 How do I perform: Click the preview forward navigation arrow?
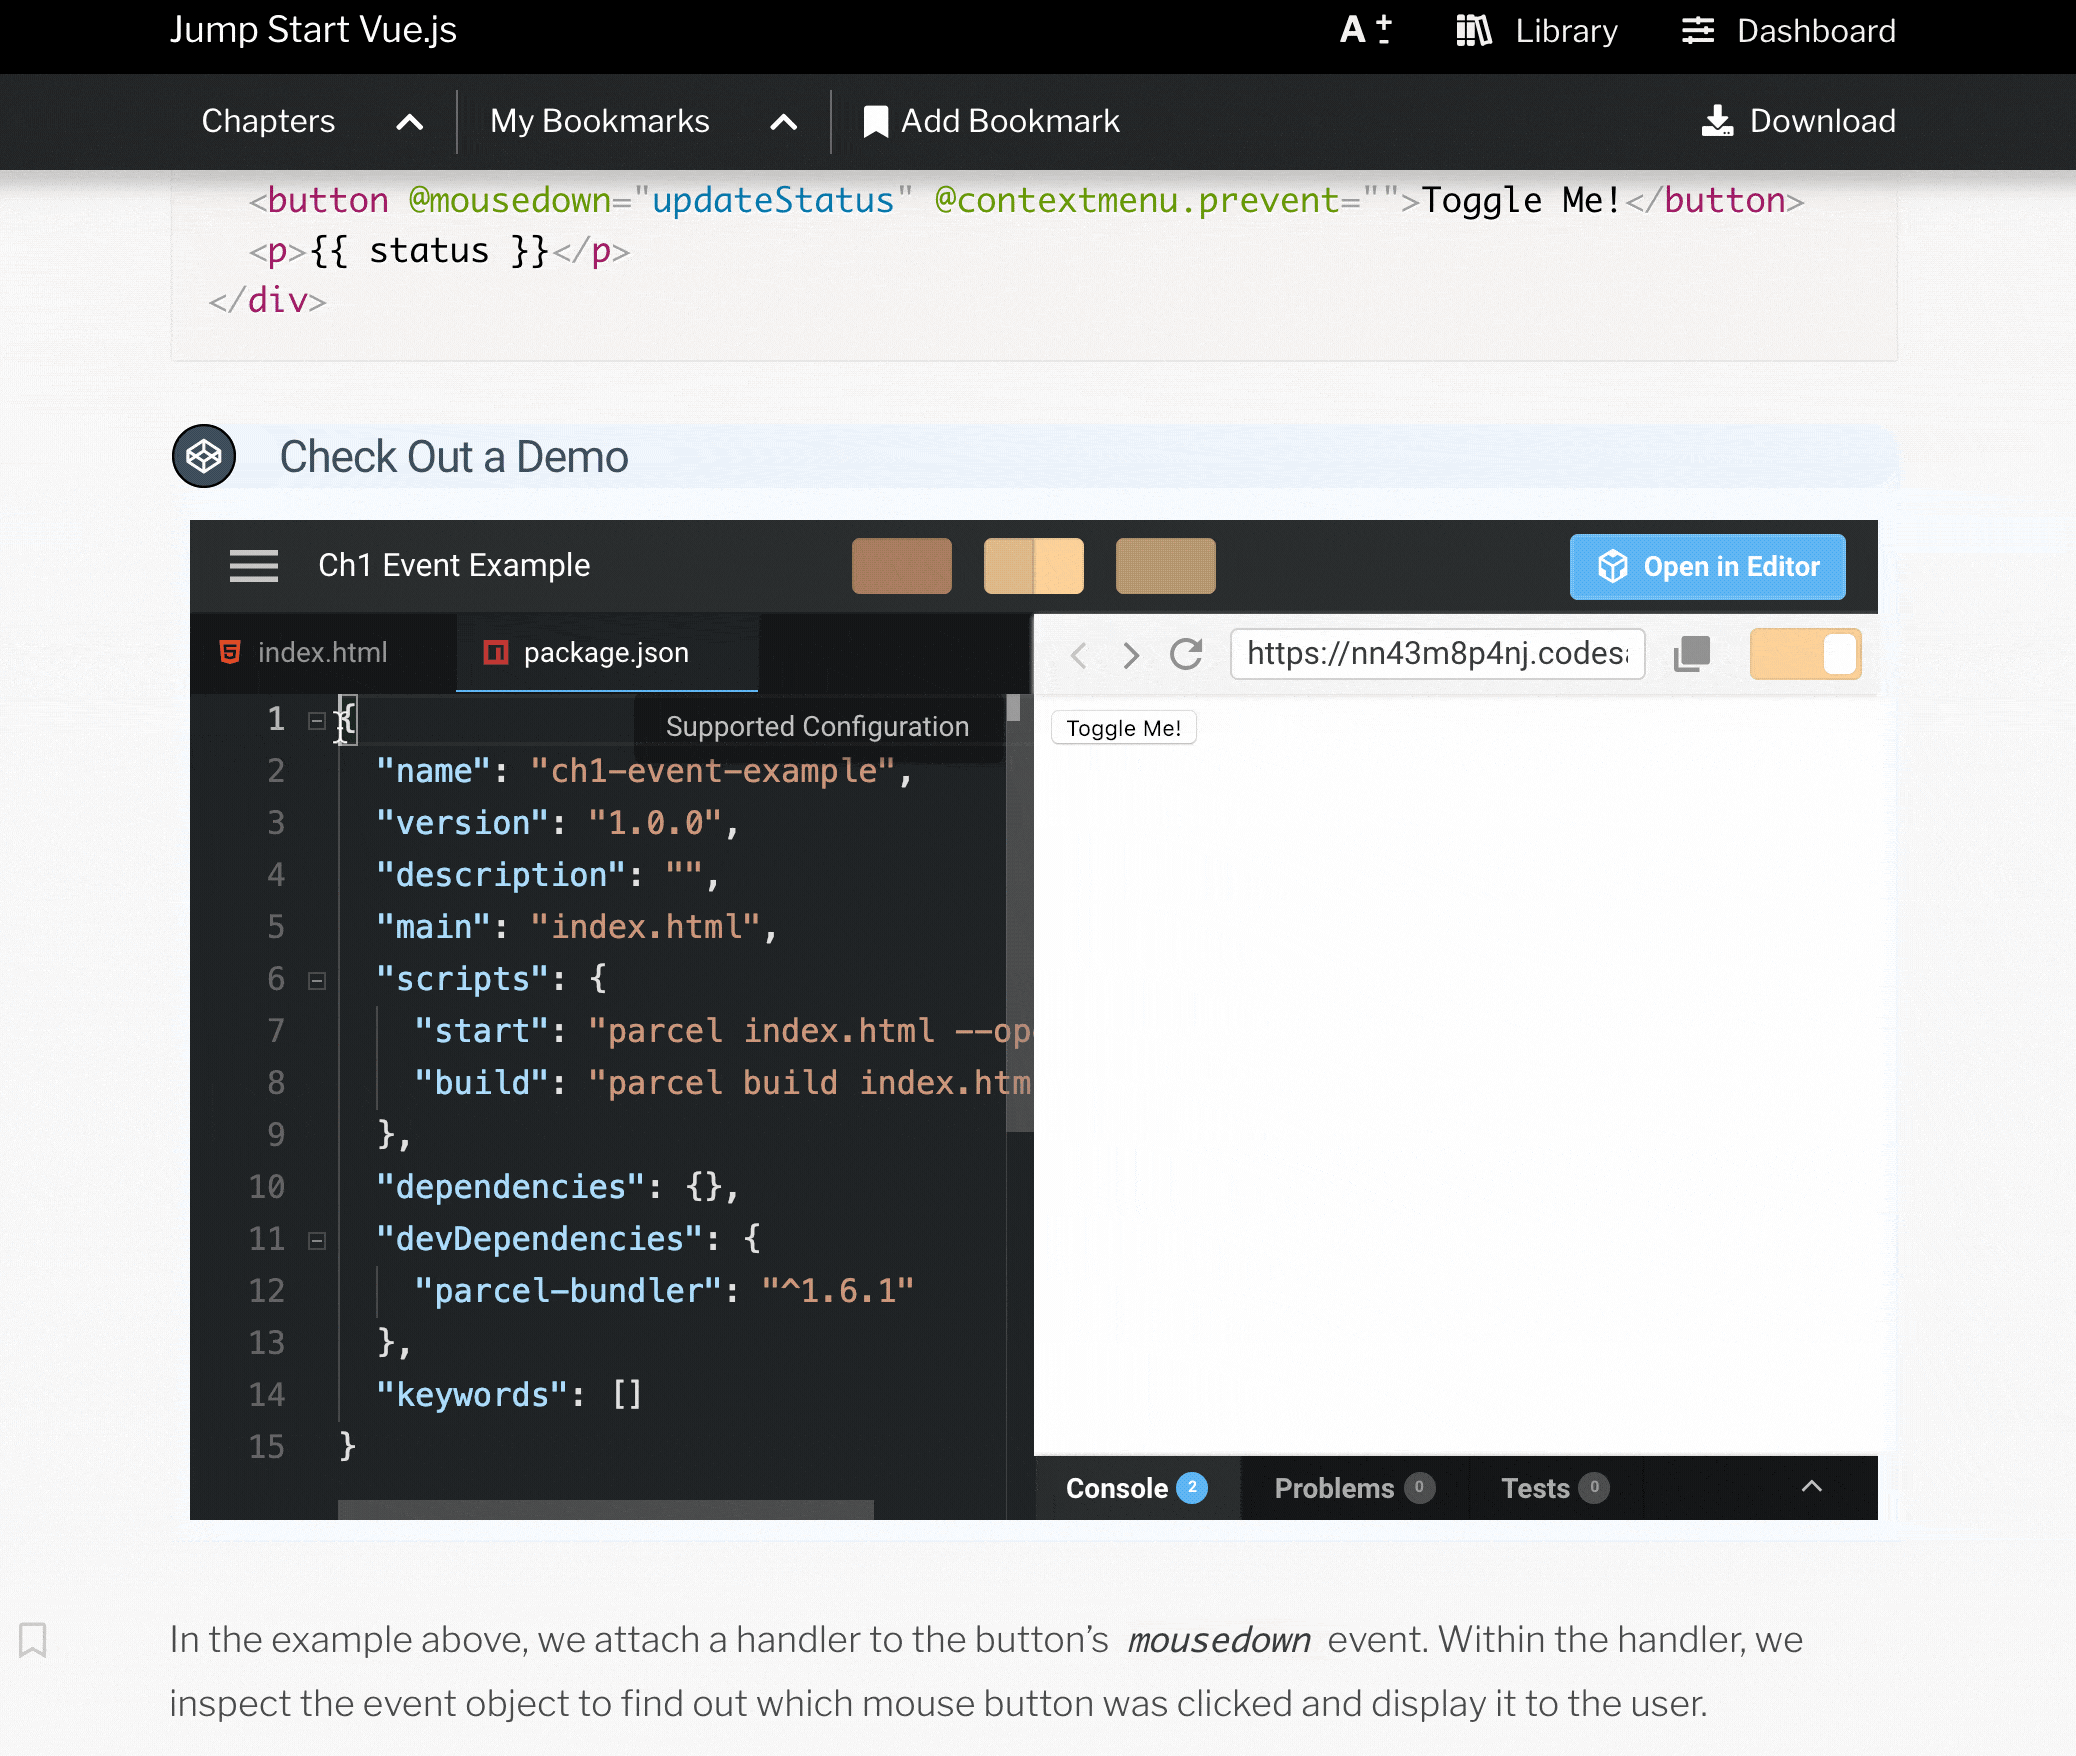coord(1131,655)
